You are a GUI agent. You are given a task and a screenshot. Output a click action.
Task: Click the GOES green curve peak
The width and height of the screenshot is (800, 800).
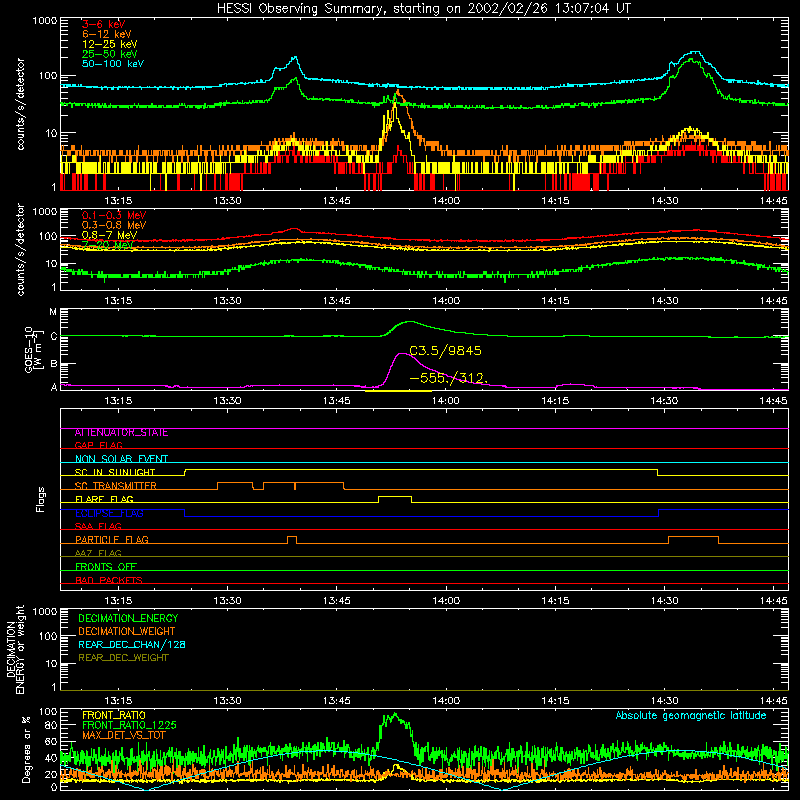(x=410, y=322)
